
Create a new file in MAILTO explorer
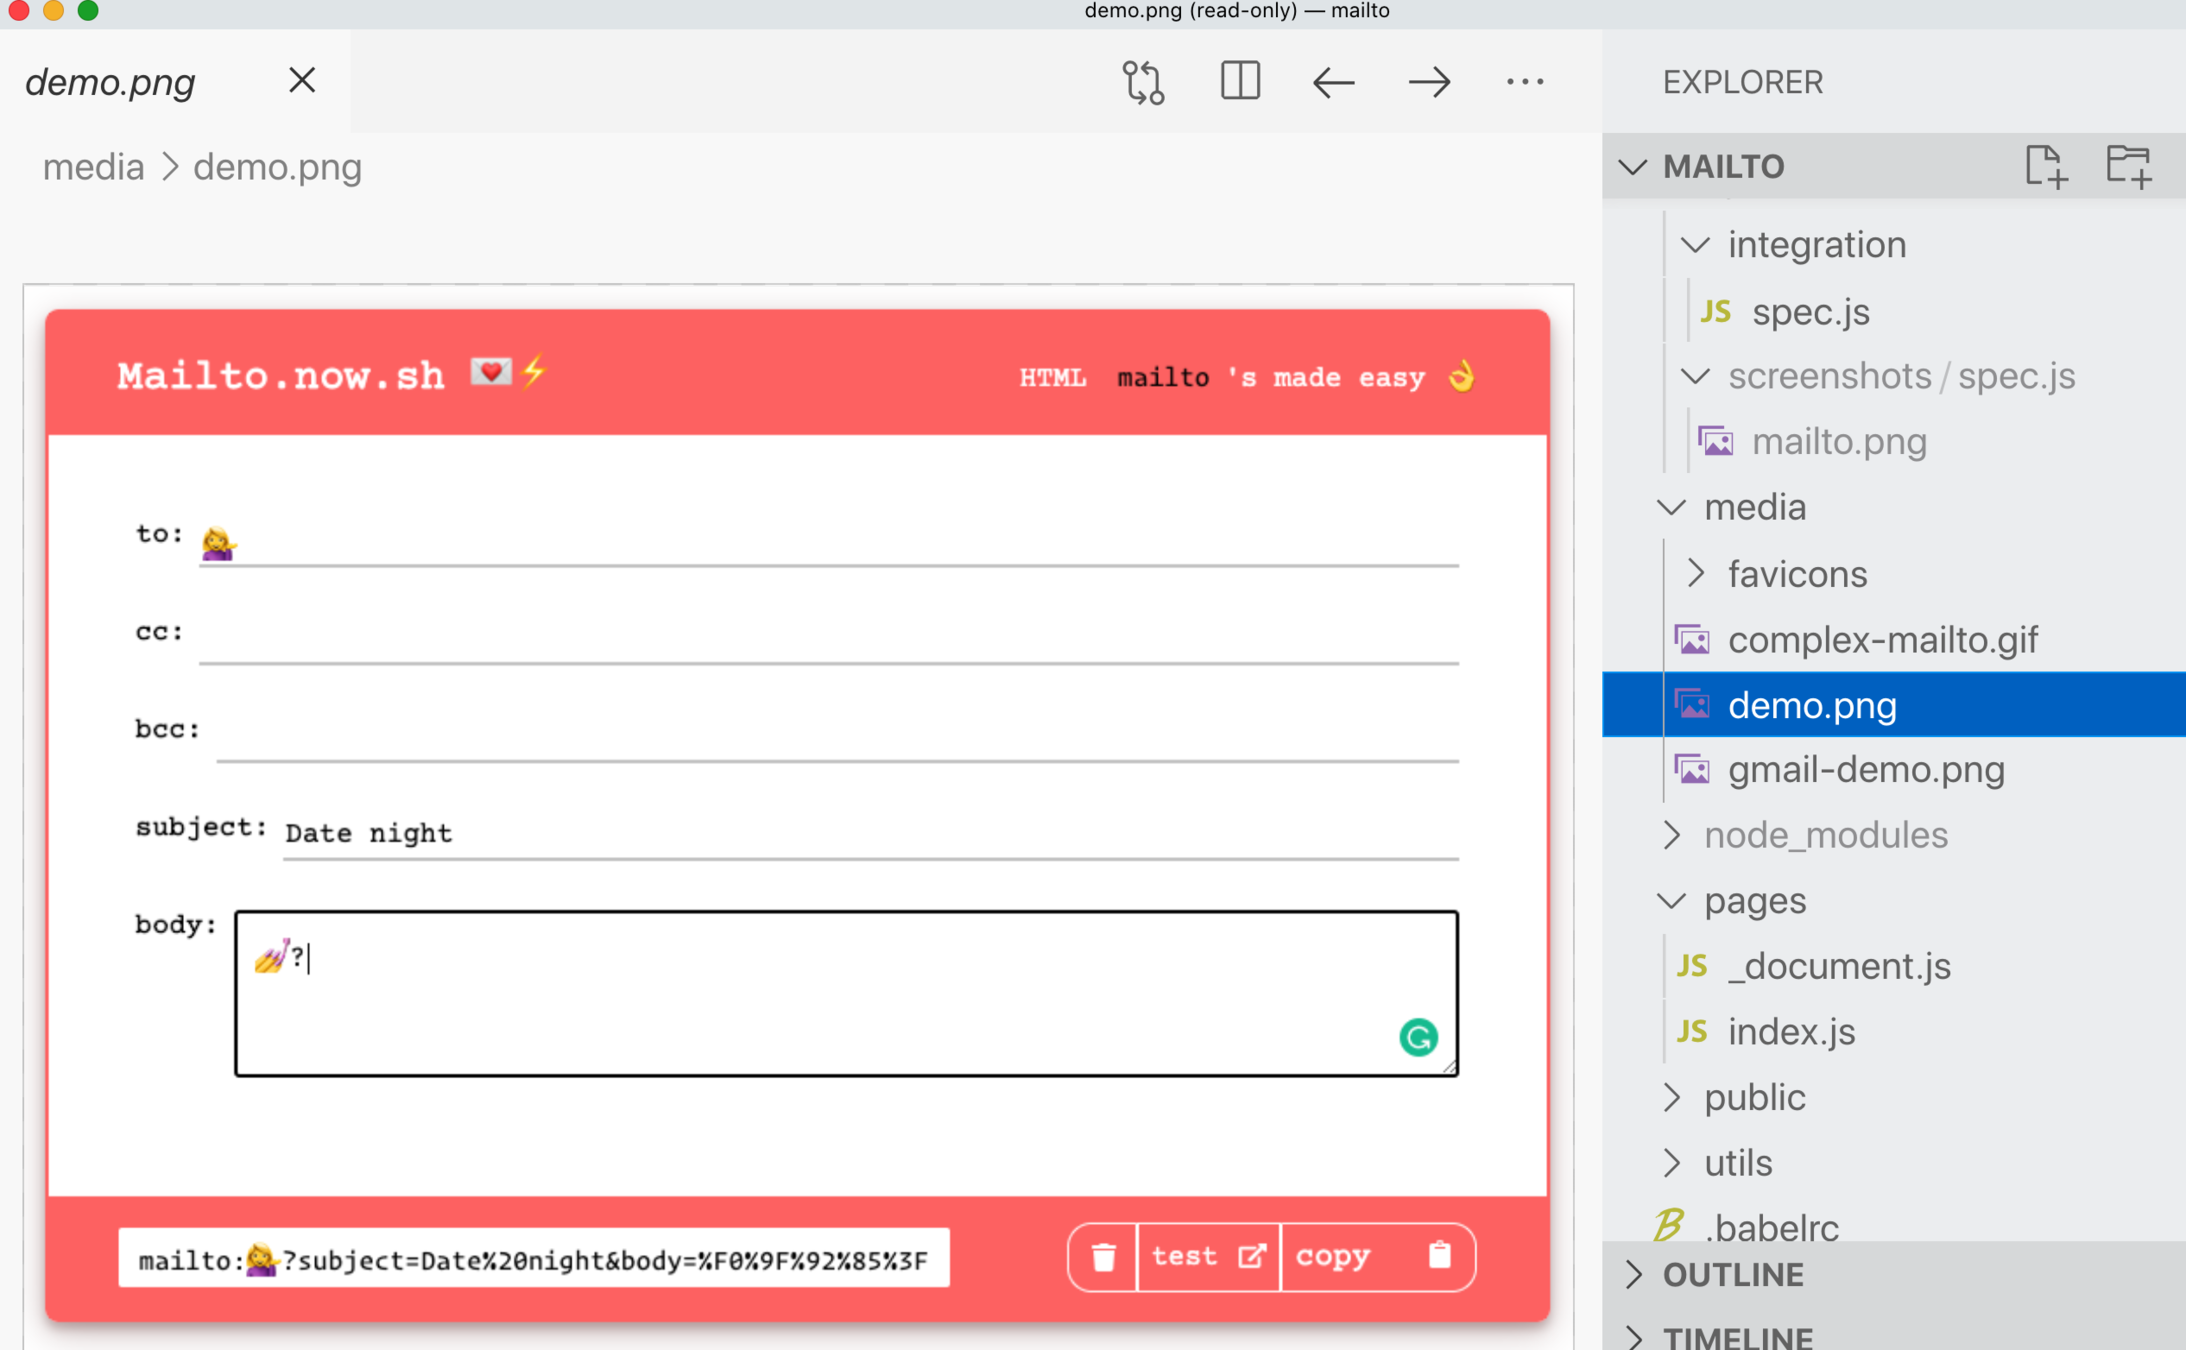(x=2045, y=166)
